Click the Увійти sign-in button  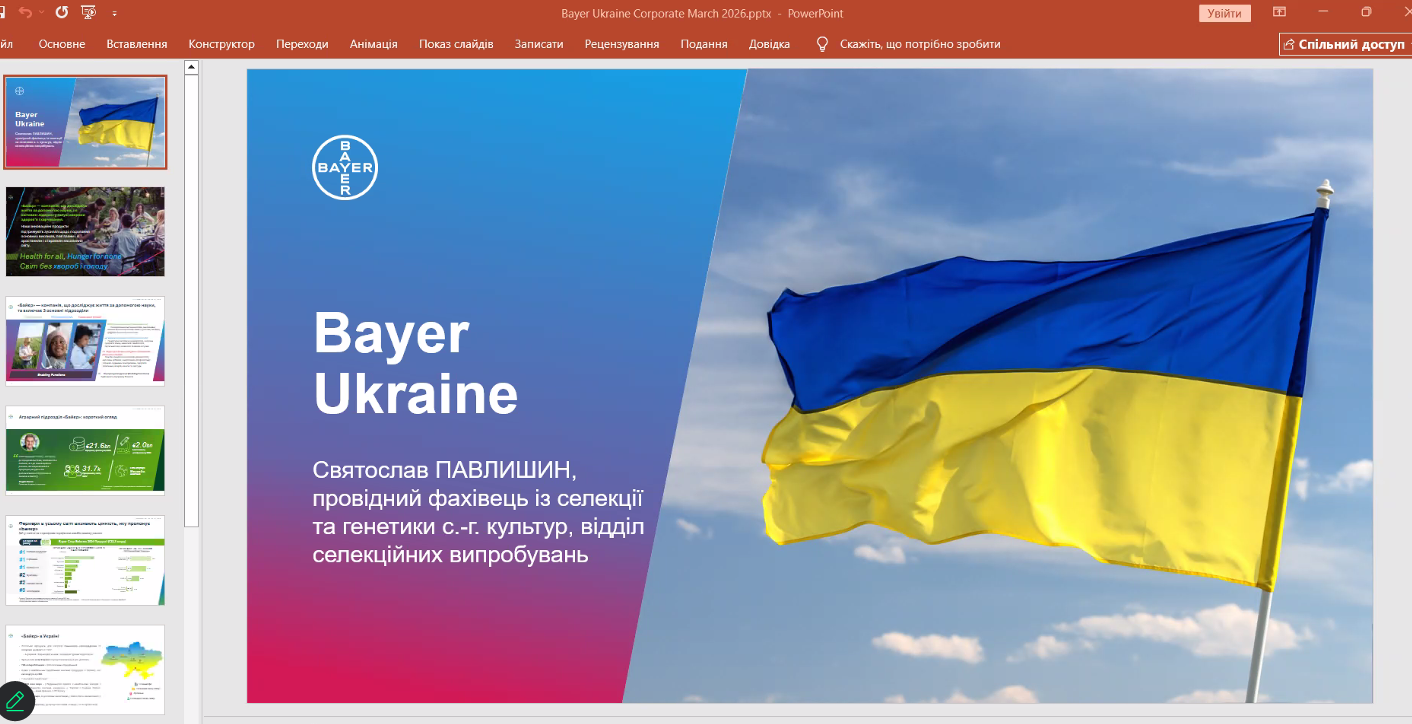(x=1224, y=13)
